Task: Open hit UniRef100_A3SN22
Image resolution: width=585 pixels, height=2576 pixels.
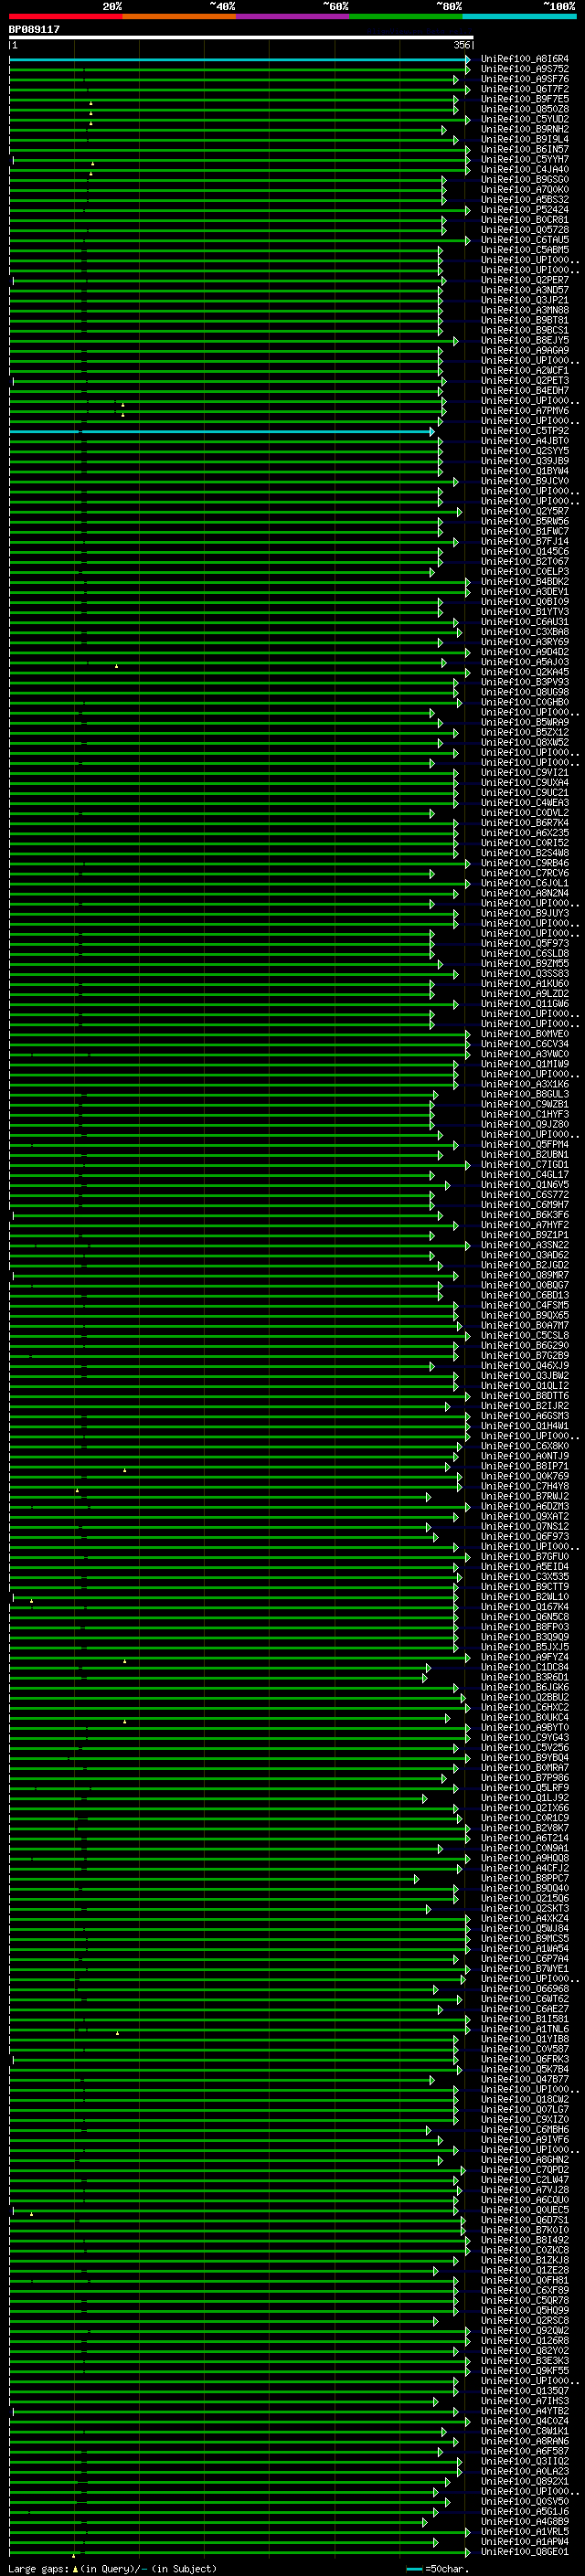Action: 525,1245
